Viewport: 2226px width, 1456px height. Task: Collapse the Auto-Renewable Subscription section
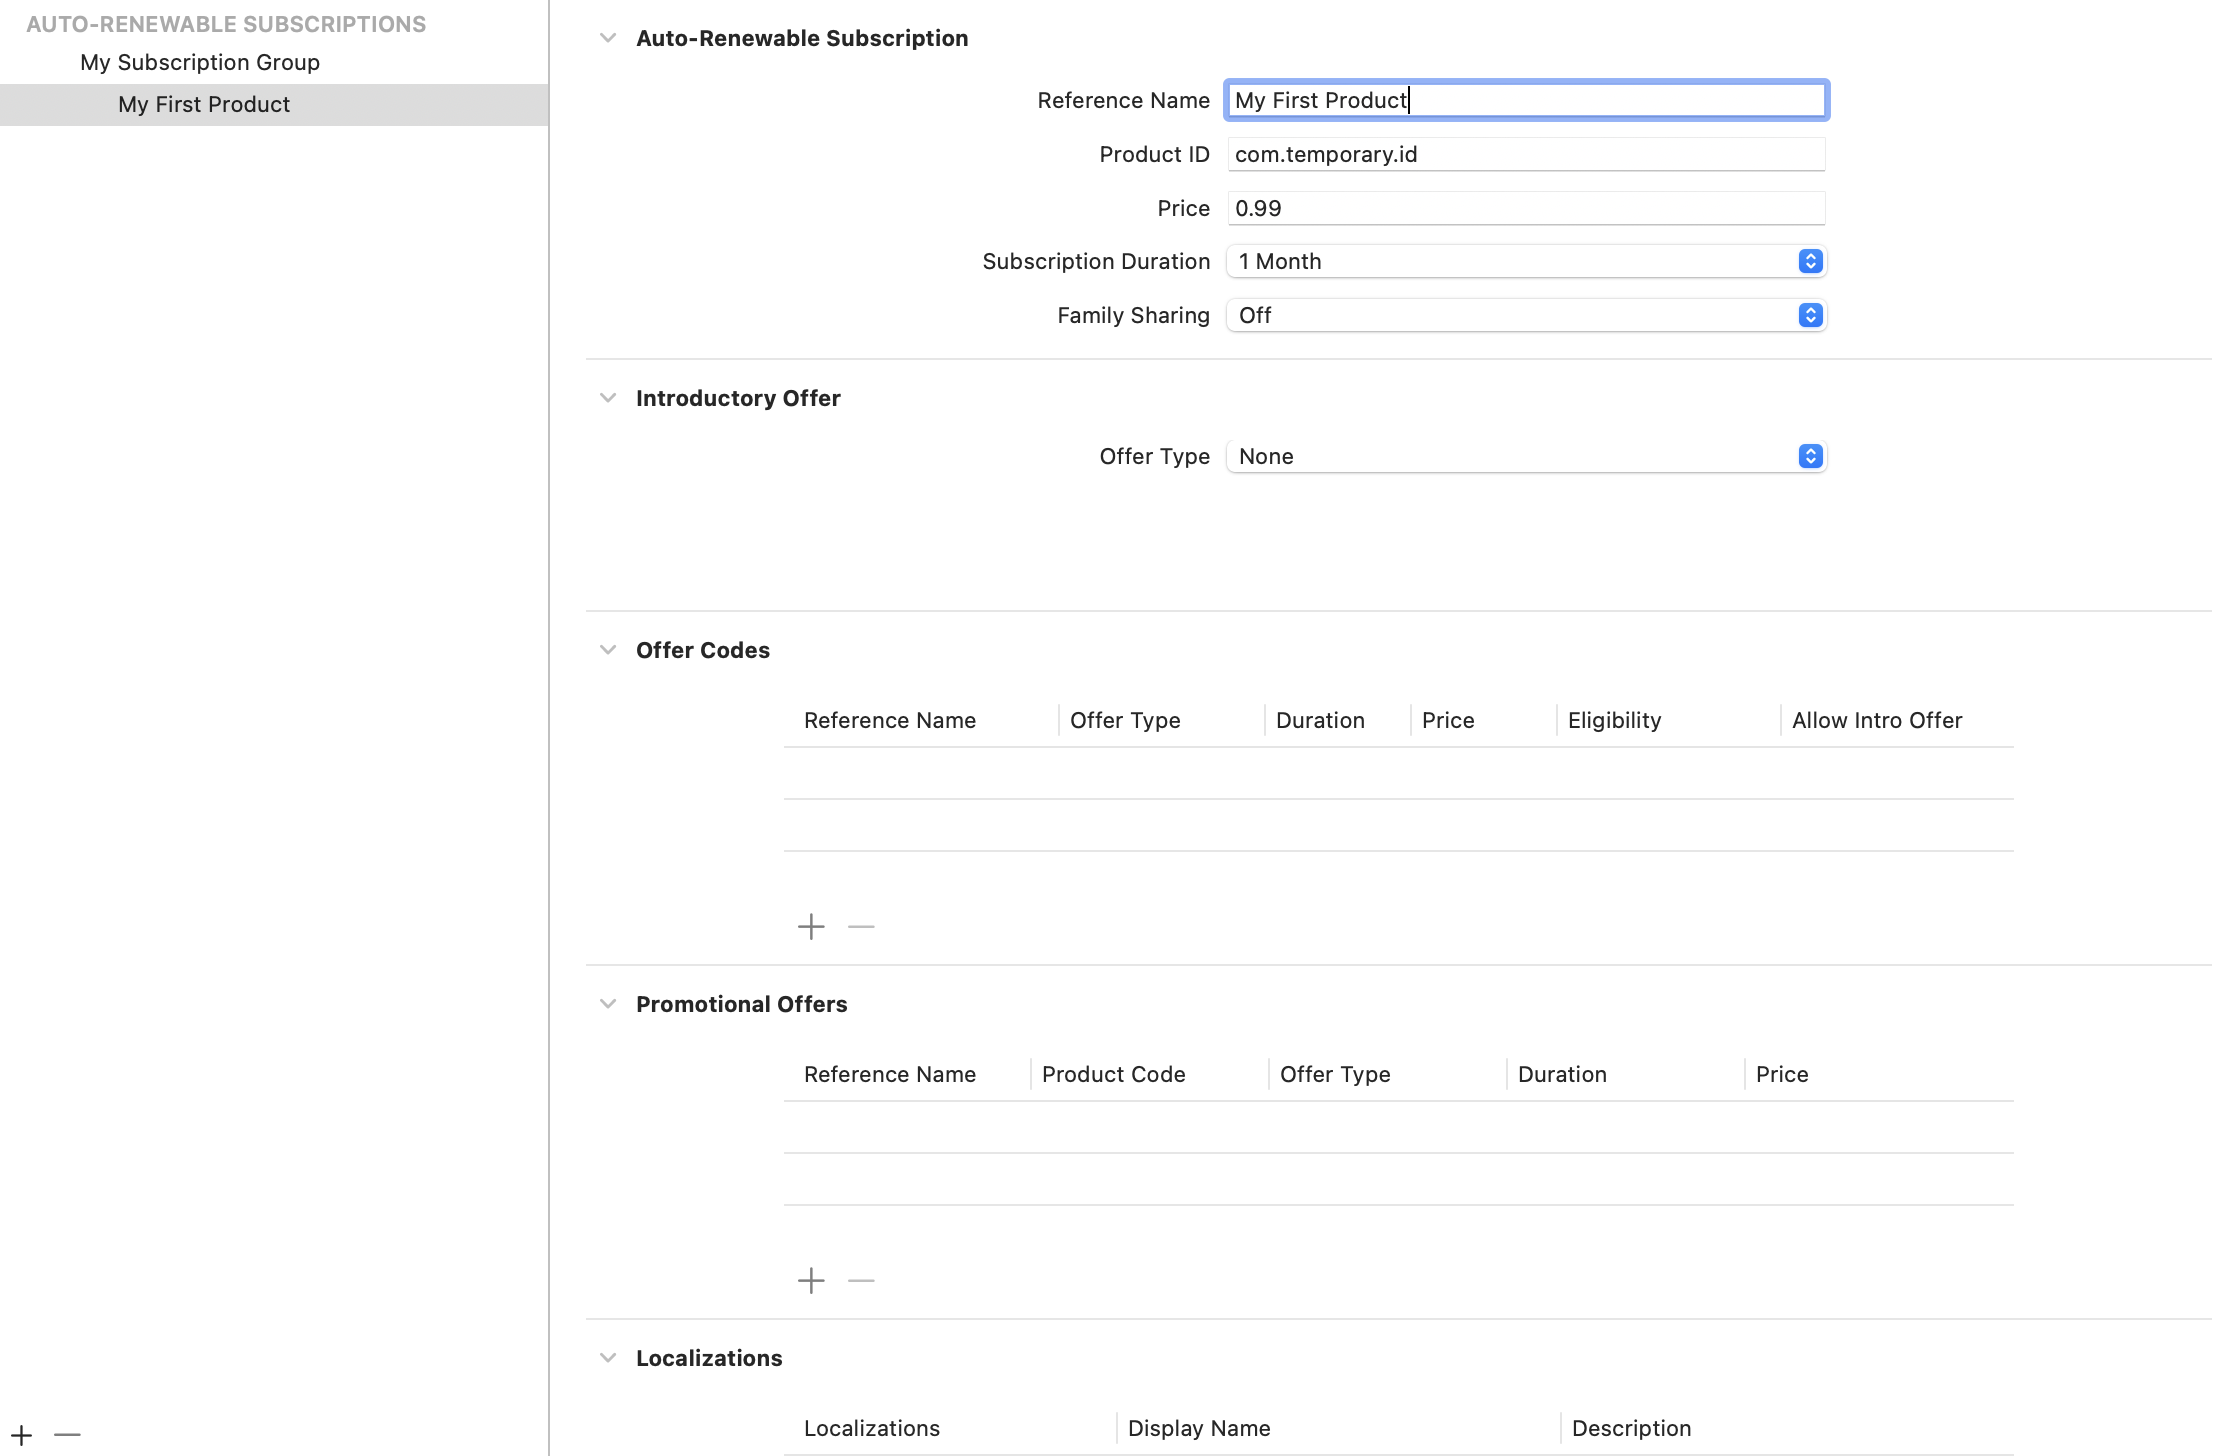(x=607, y=38)
